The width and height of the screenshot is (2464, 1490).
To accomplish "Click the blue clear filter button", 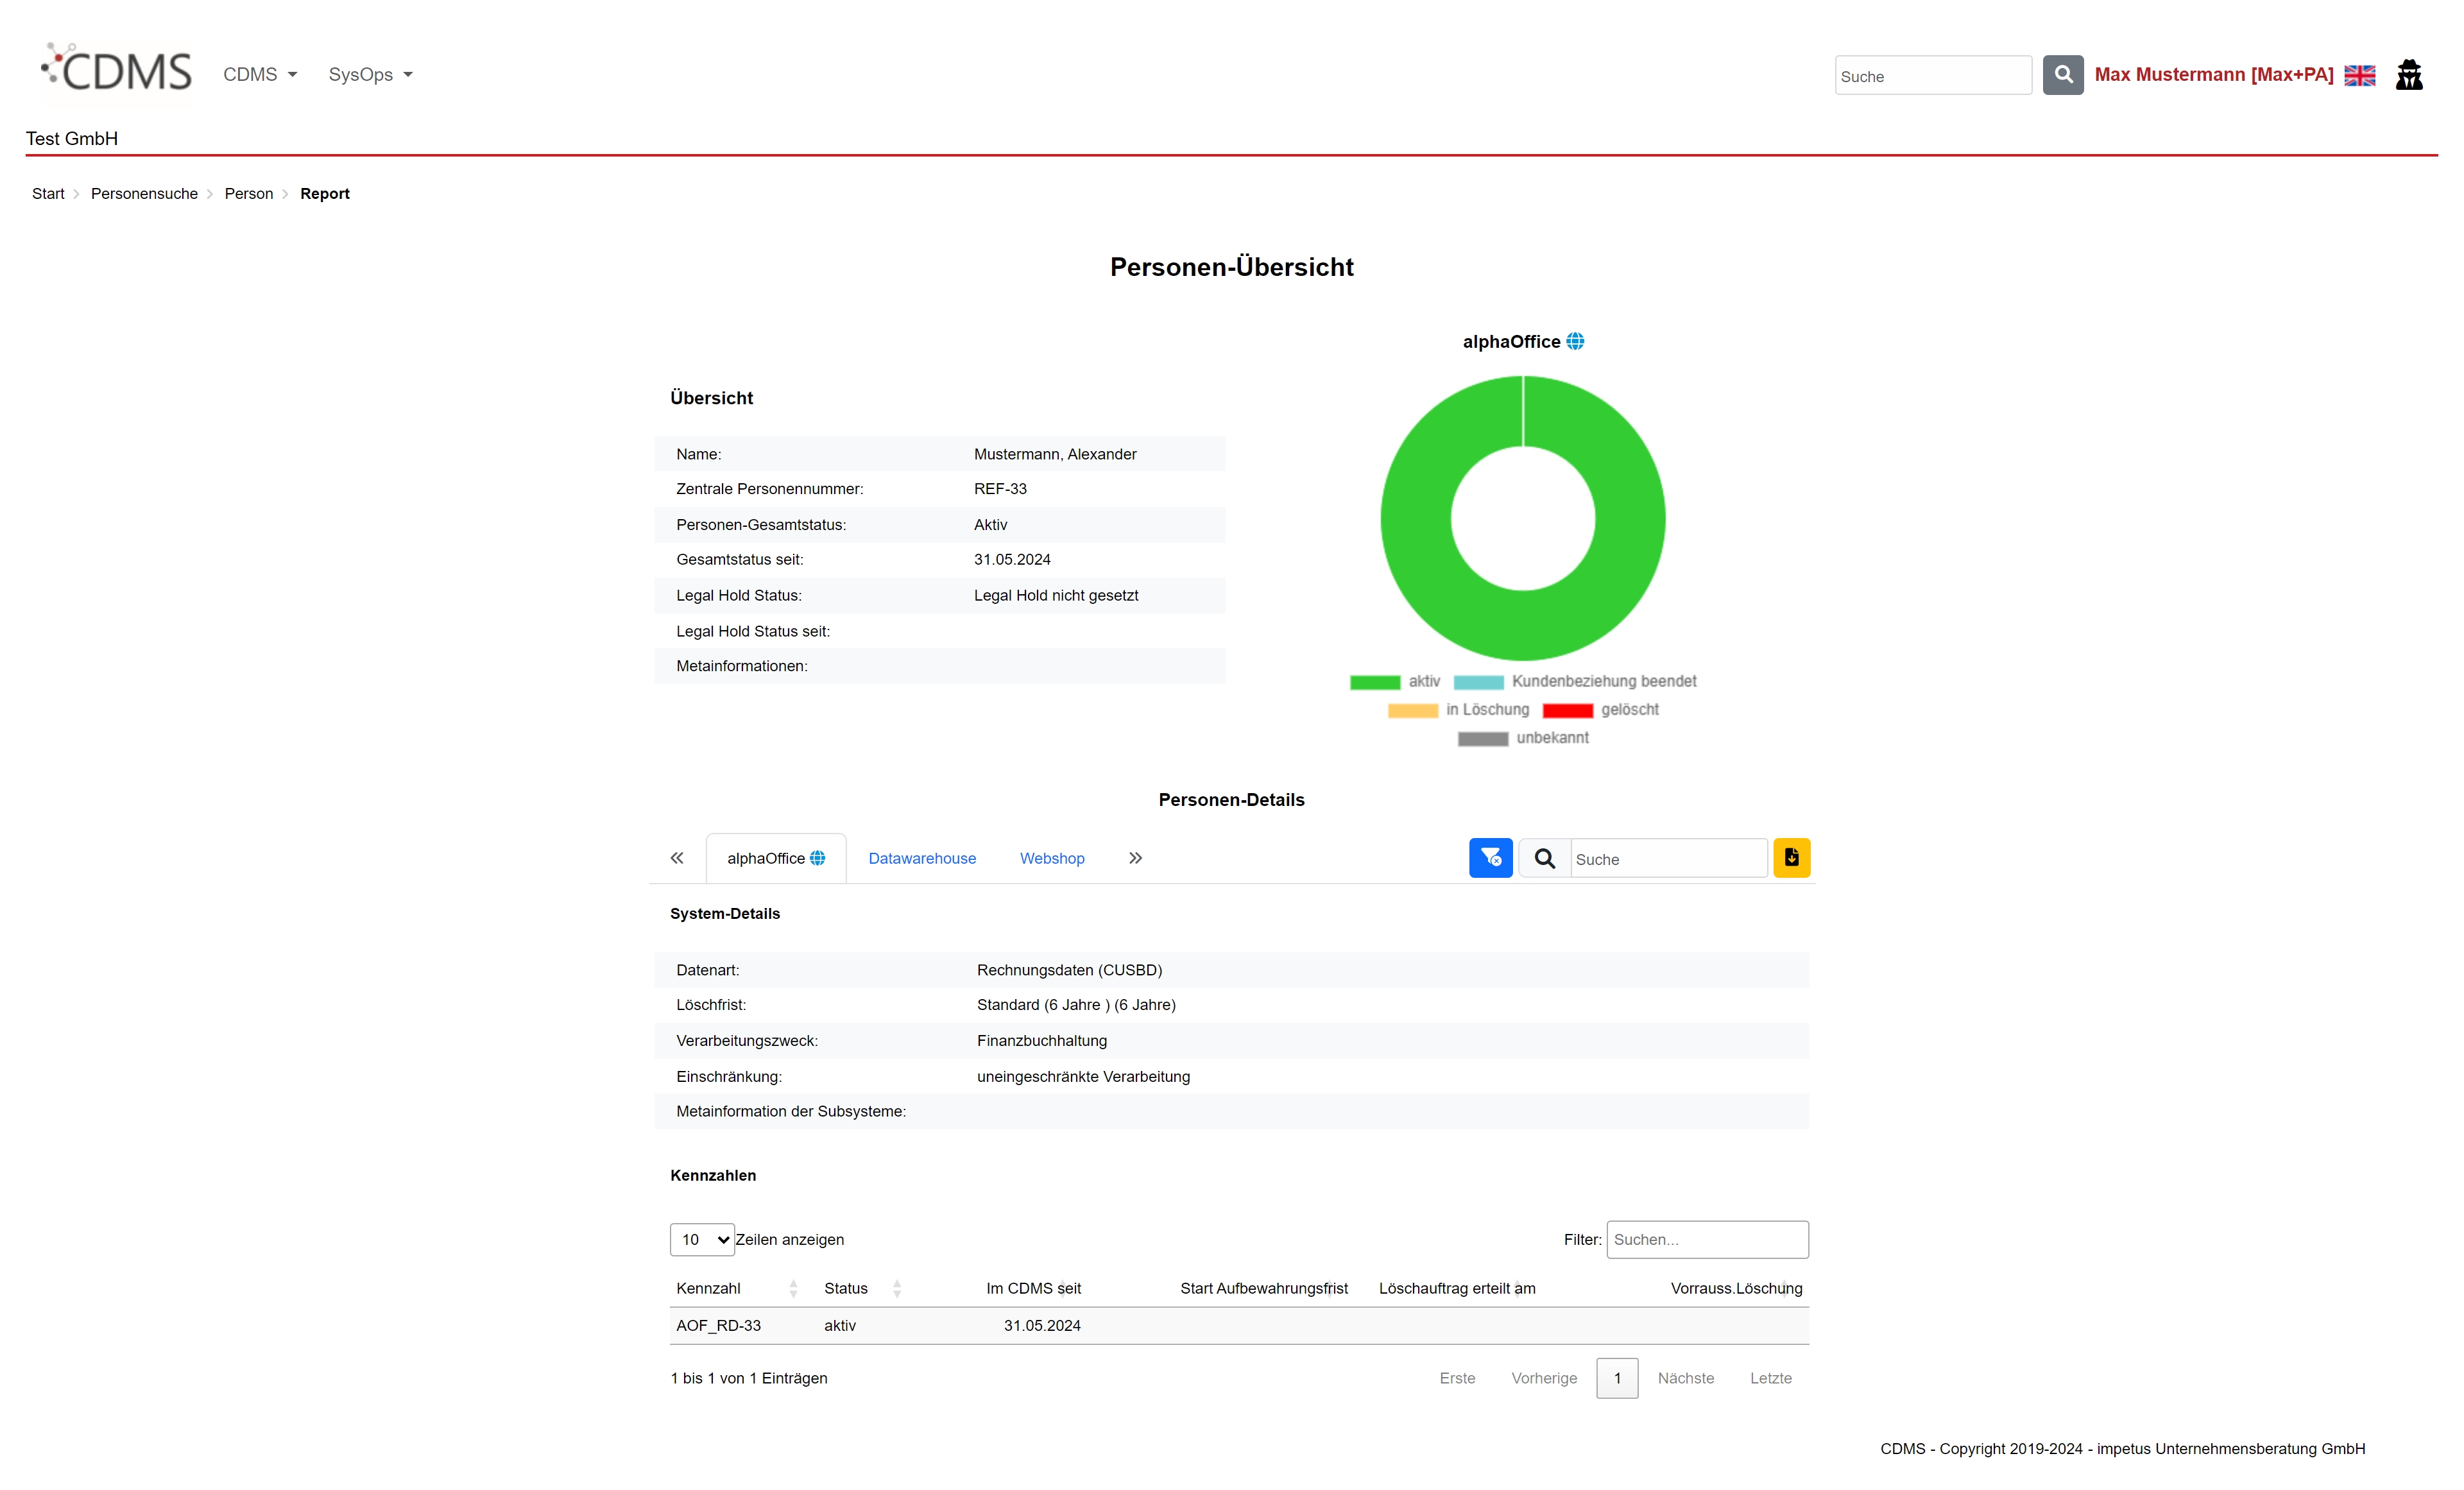I will click(x=1490, y=858).
